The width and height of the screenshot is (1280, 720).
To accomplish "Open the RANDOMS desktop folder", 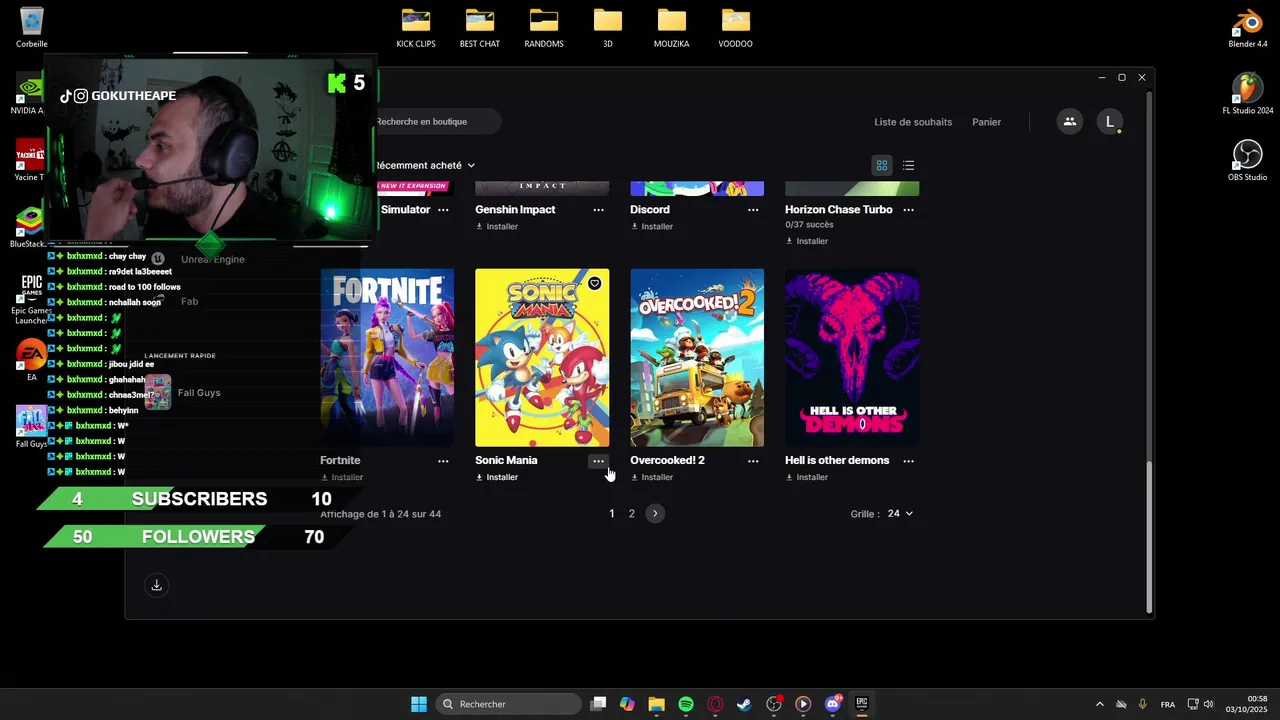I will click(544, 27).
